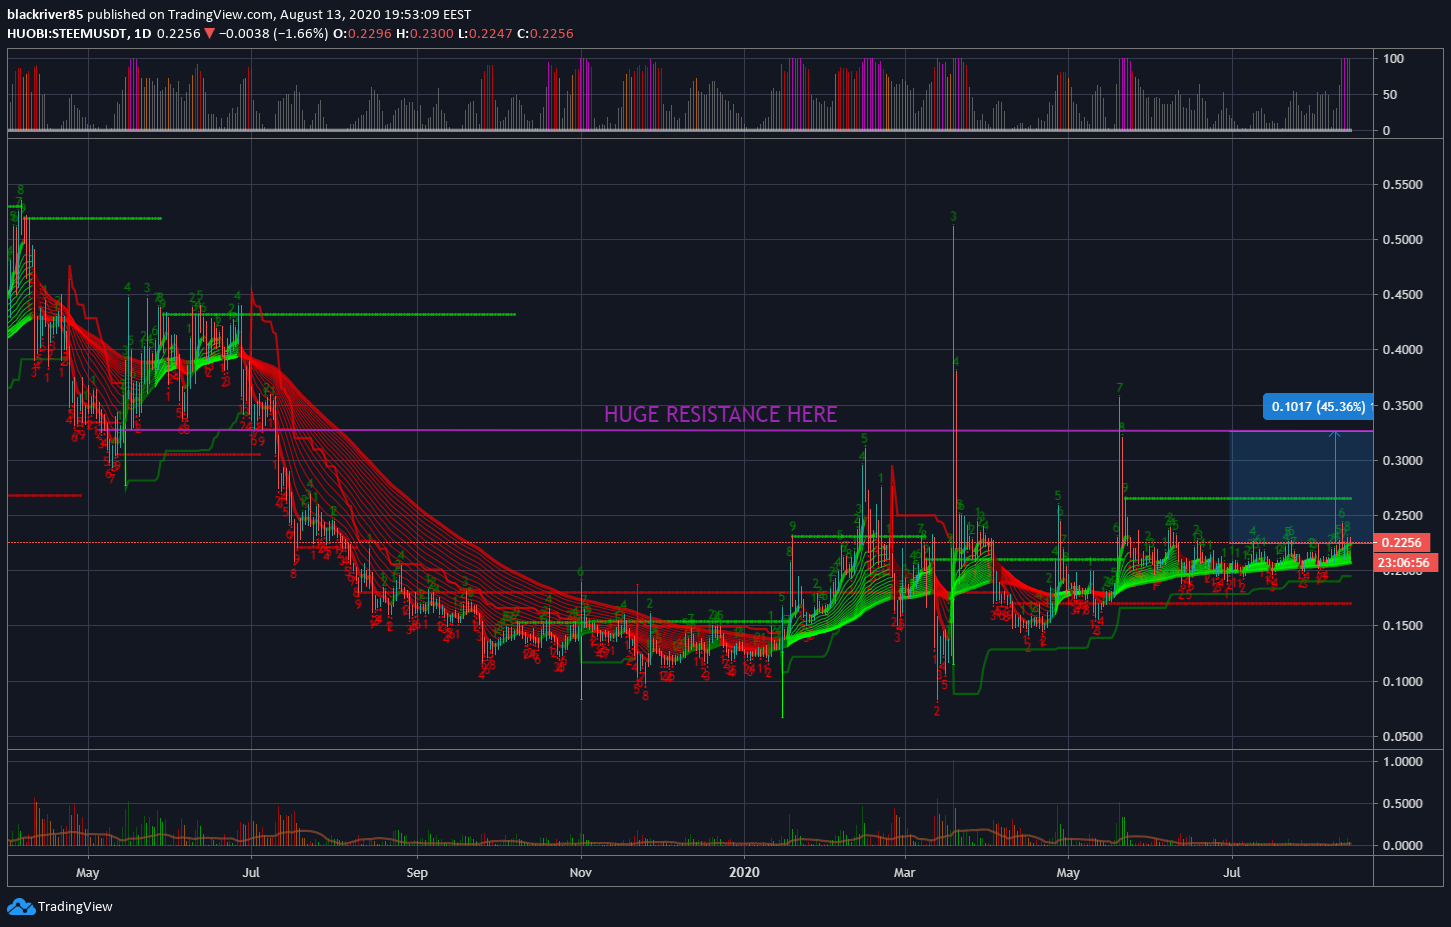Click the volume pane scale 1.0000
Viewport: 1451px width, 927px height.
[1402, 762]
